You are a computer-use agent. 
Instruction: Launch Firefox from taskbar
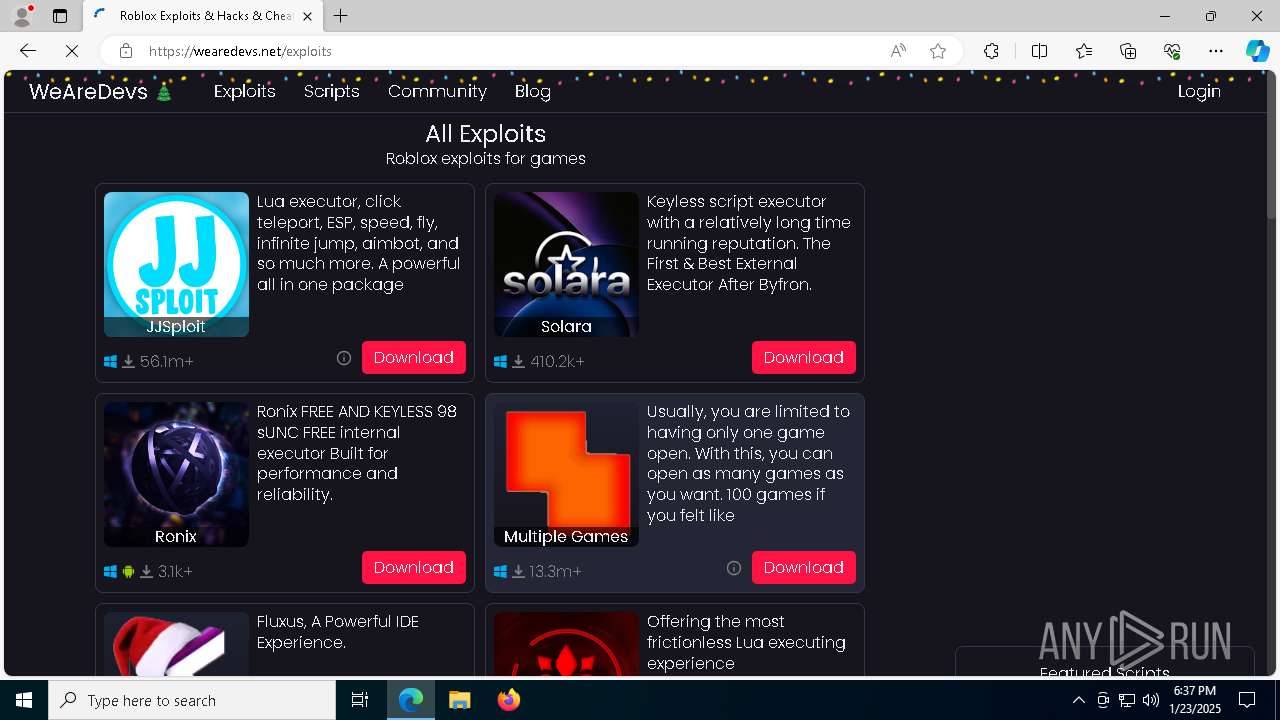click(508, 700)
